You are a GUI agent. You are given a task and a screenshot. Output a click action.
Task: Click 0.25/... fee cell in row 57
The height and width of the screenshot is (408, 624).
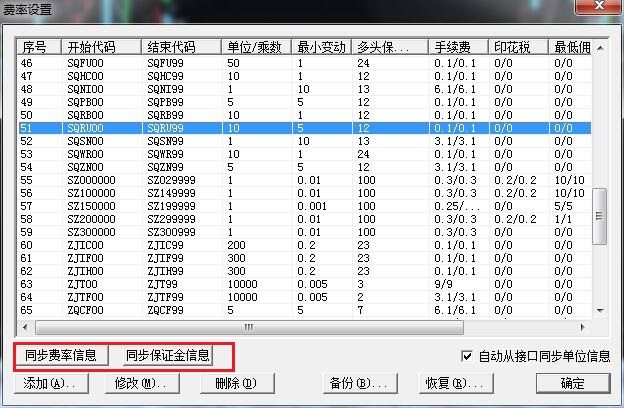tap(456, 206)
